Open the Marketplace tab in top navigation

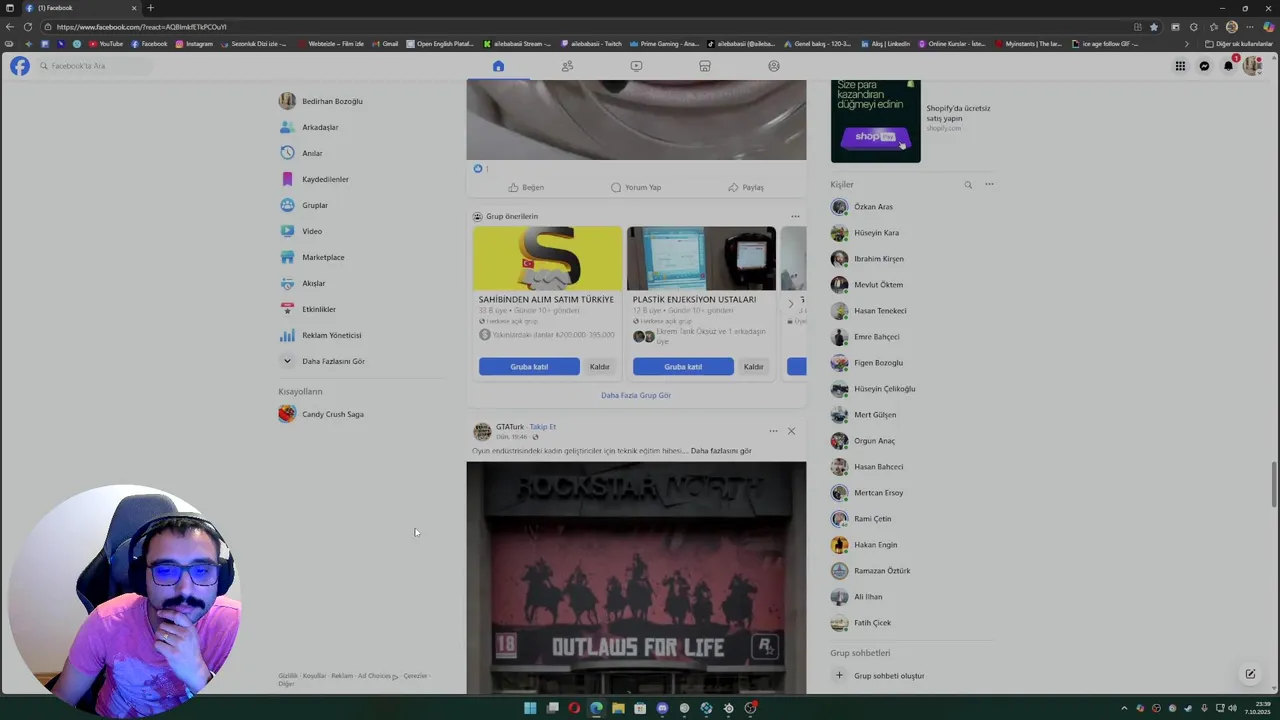point(705,66)
